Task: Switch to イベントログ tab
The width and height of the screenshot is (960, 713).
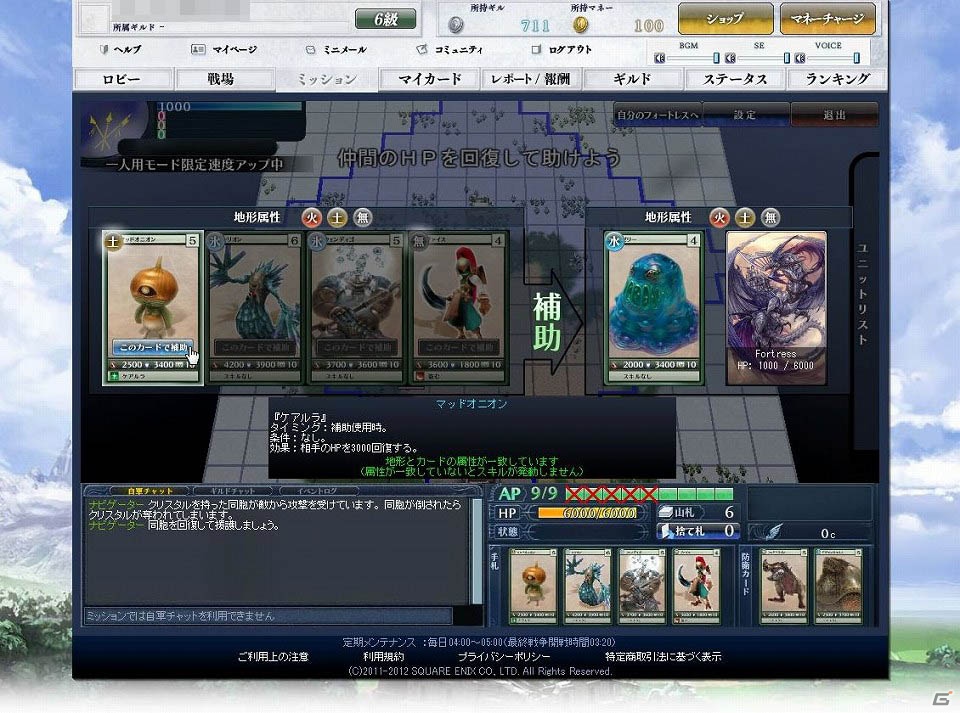Action: (x=317, y=491)
